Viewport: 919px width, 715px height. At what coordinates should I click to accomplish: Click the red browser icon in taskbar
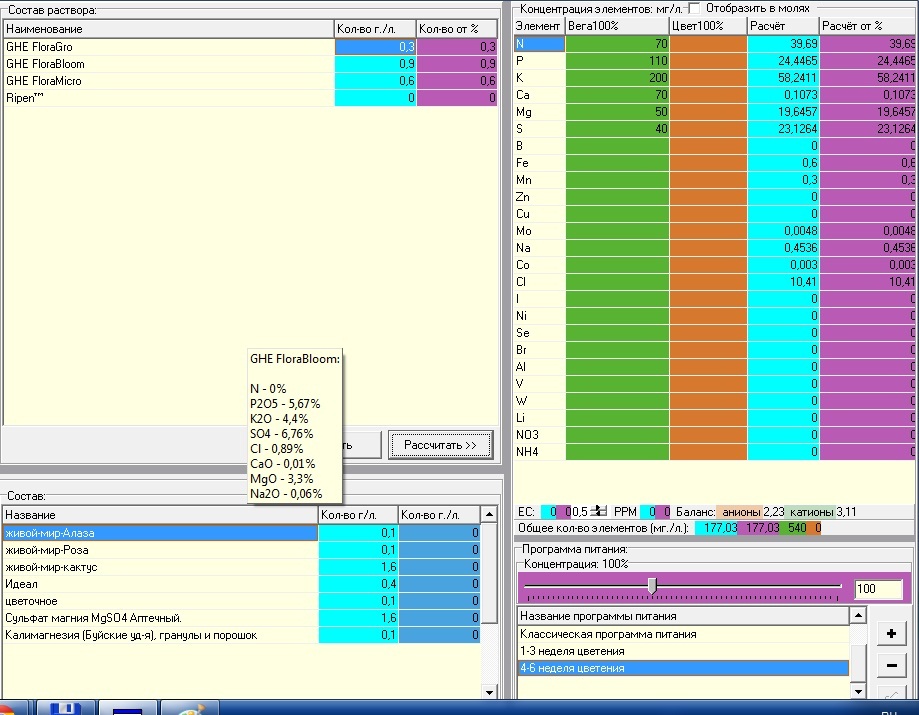point(8,709)
